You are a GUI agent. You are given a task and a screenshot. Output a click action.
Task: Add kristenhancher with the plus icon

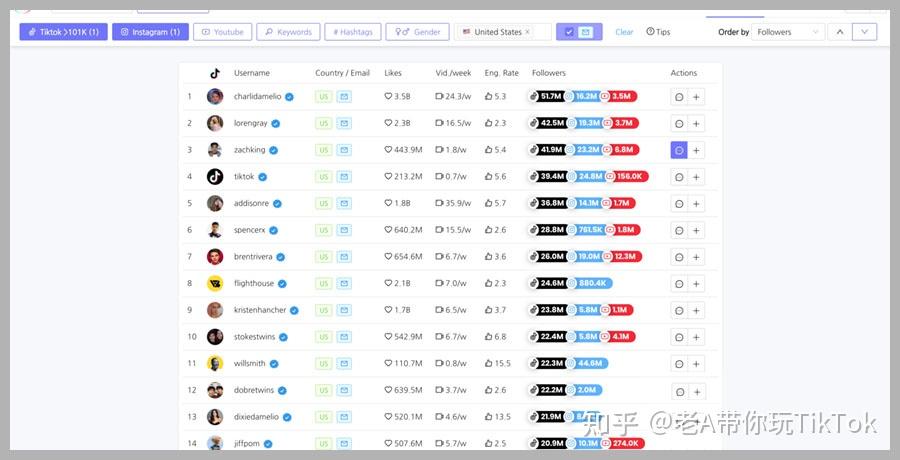[x=696, y=311]
